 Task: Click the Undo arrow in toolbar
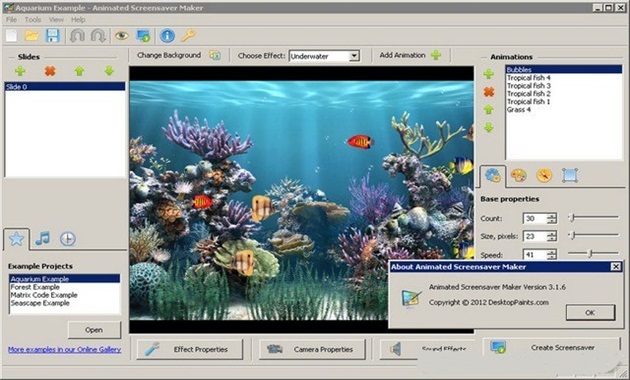click(x=77, y=36)
